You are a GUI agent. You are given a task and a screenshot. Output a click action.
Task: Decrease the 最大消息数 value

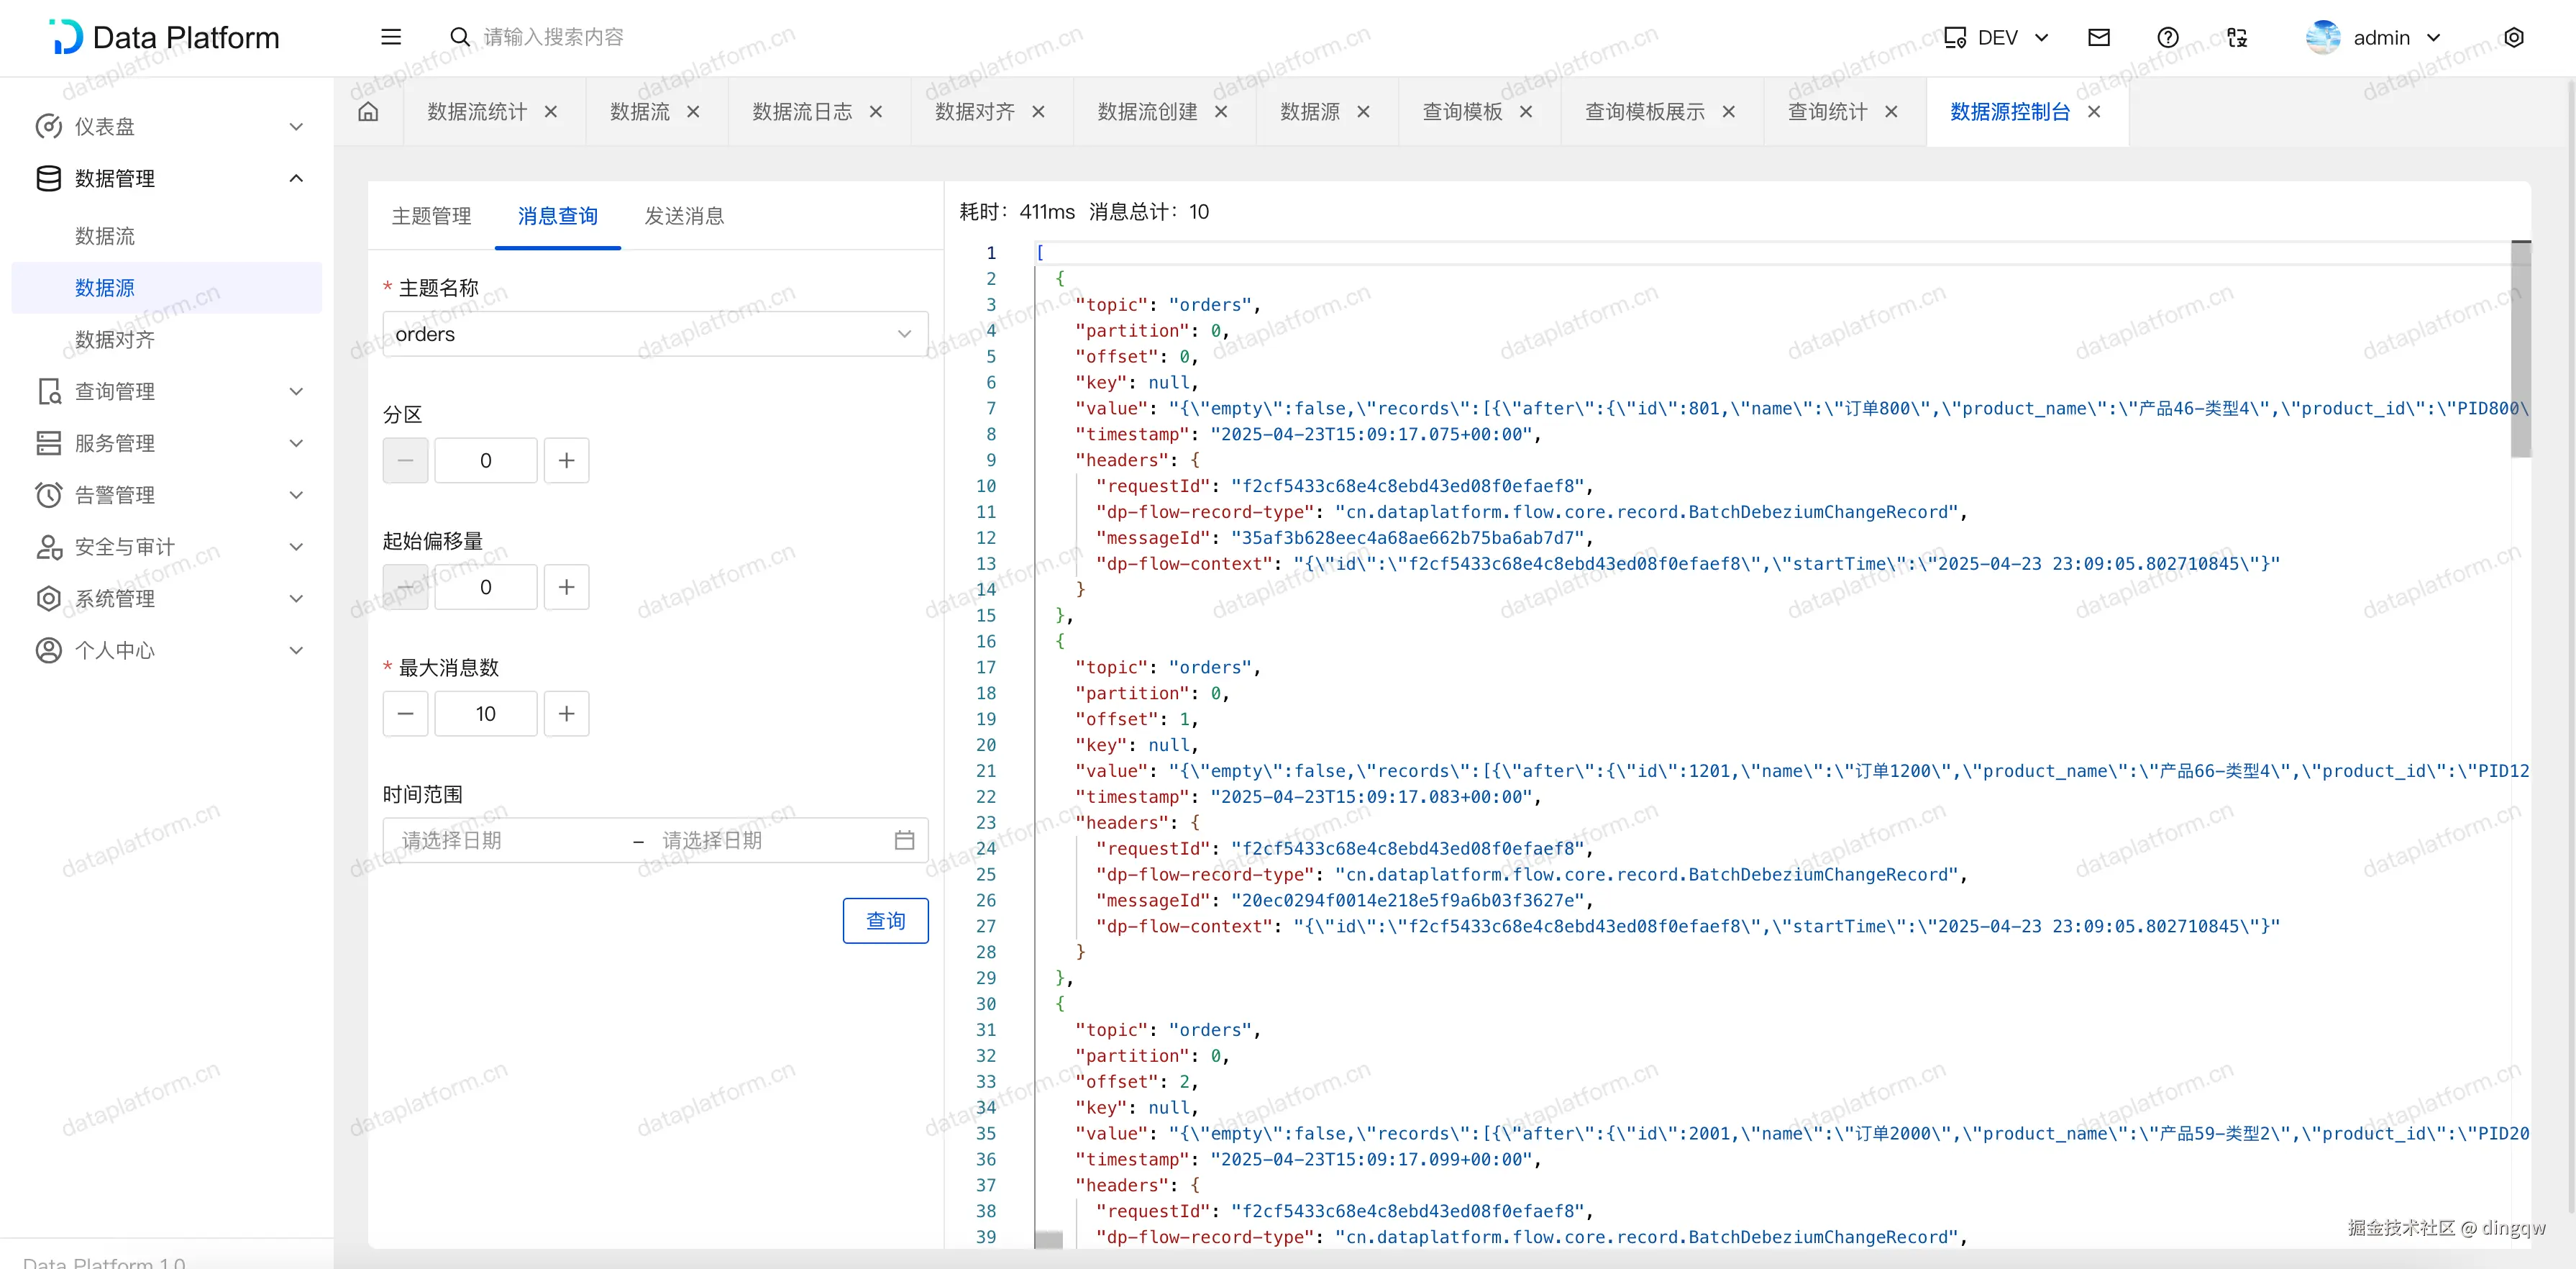(x=405, y=713)
